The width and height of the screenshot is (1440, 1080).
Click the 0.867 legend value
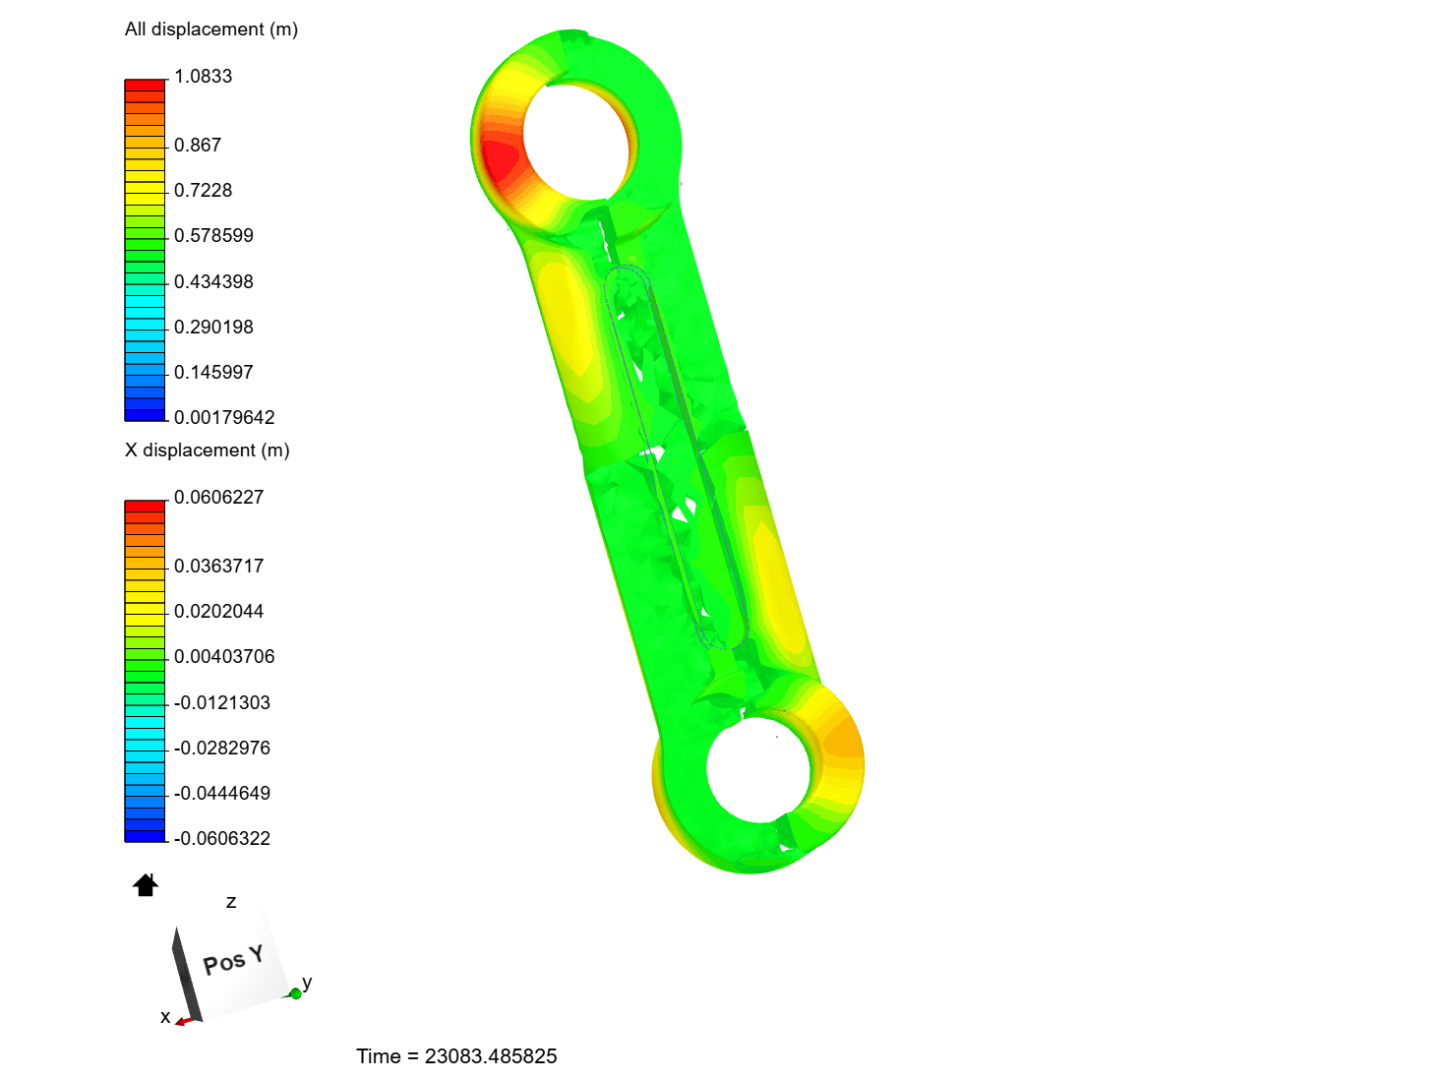pos(197,145)
